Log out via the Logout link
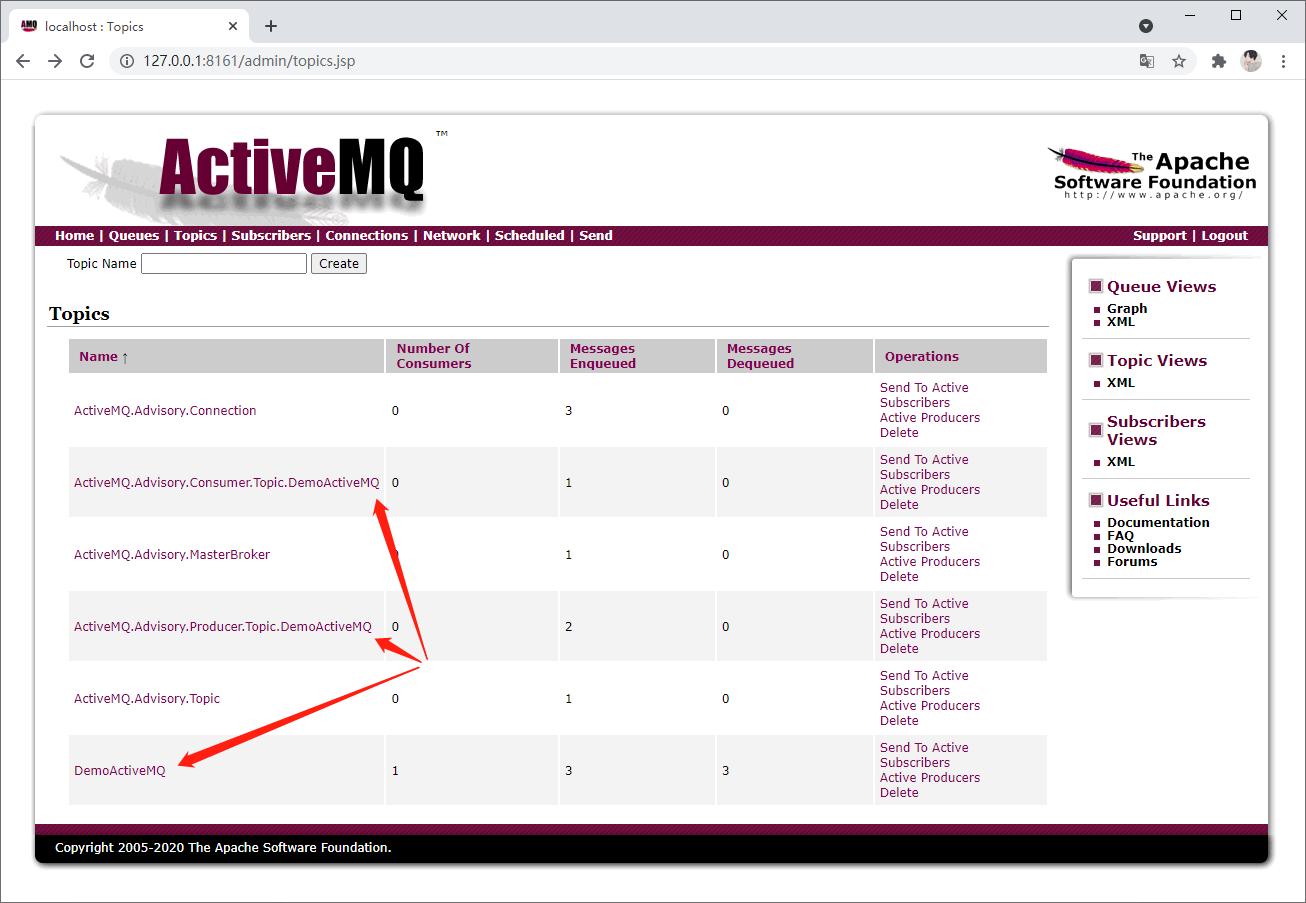 [1224, 236]
